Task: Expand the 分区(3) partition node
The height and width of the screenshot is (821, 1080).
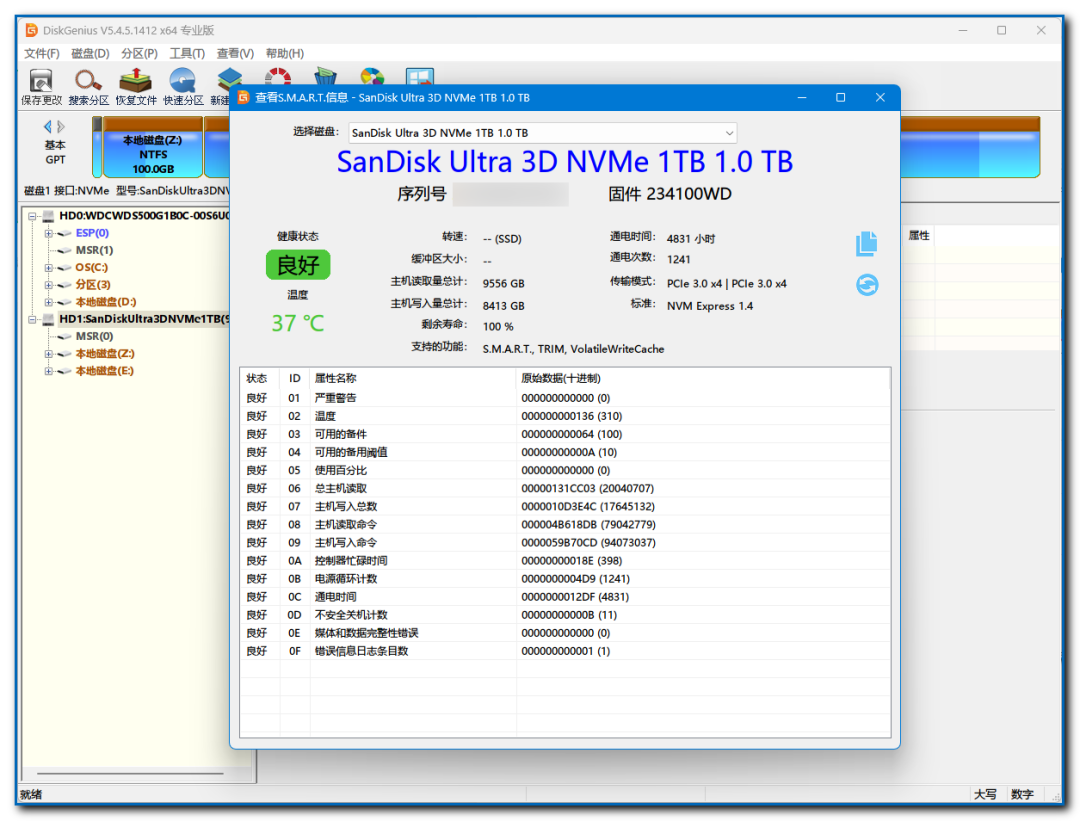Action: (48, 285)
